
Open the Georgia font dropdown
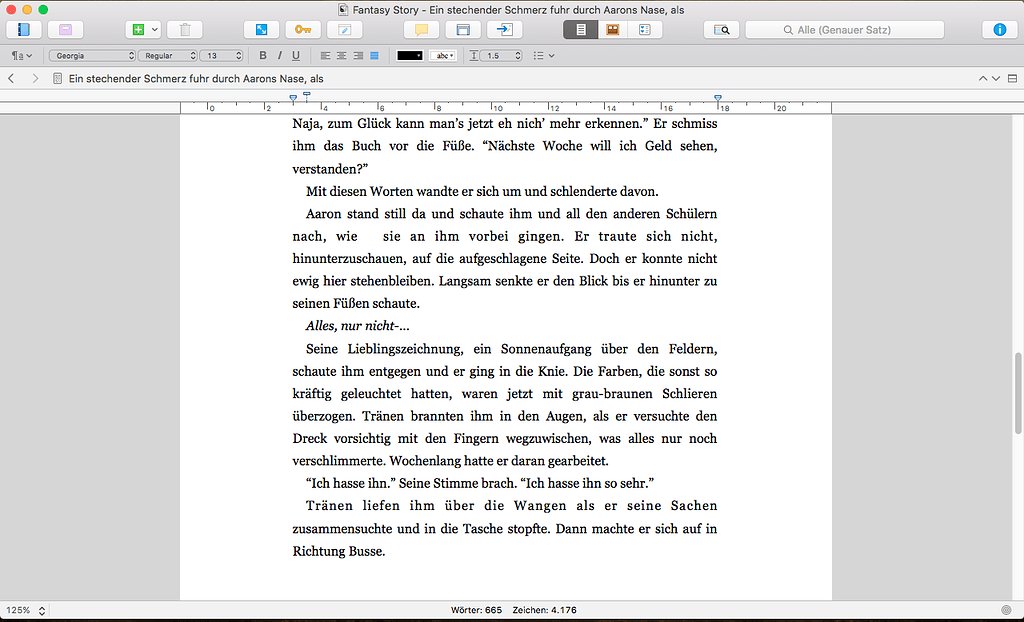tap(90, 55)
